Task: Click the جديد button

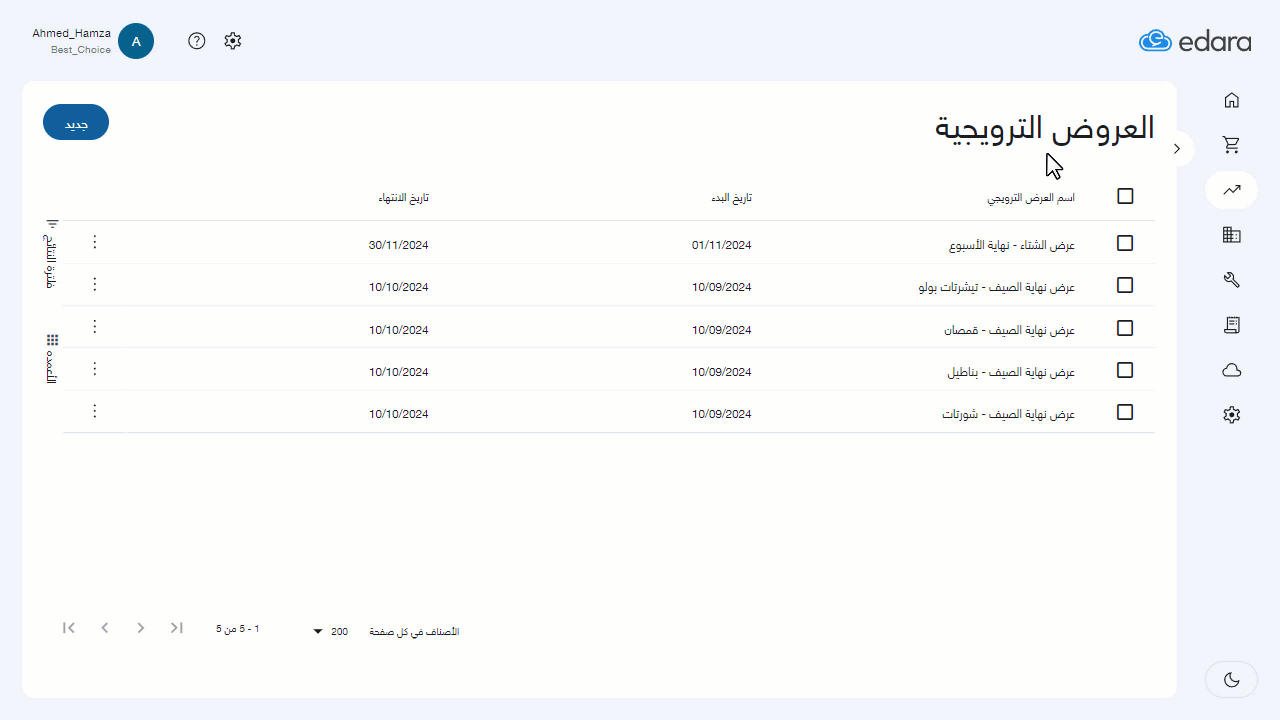Action: coord(76,122)
